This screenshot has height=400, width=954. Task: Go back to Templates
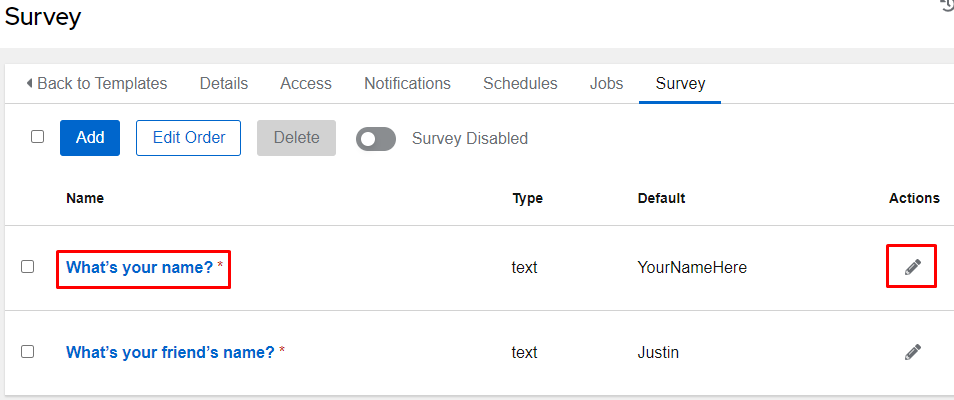(96, 84)
